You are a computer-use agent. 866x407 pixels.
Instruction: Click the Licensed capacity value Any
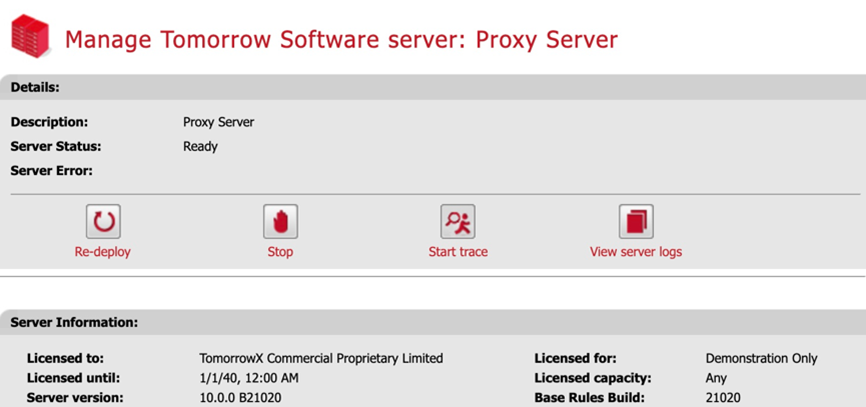click(x=716, y=378)
